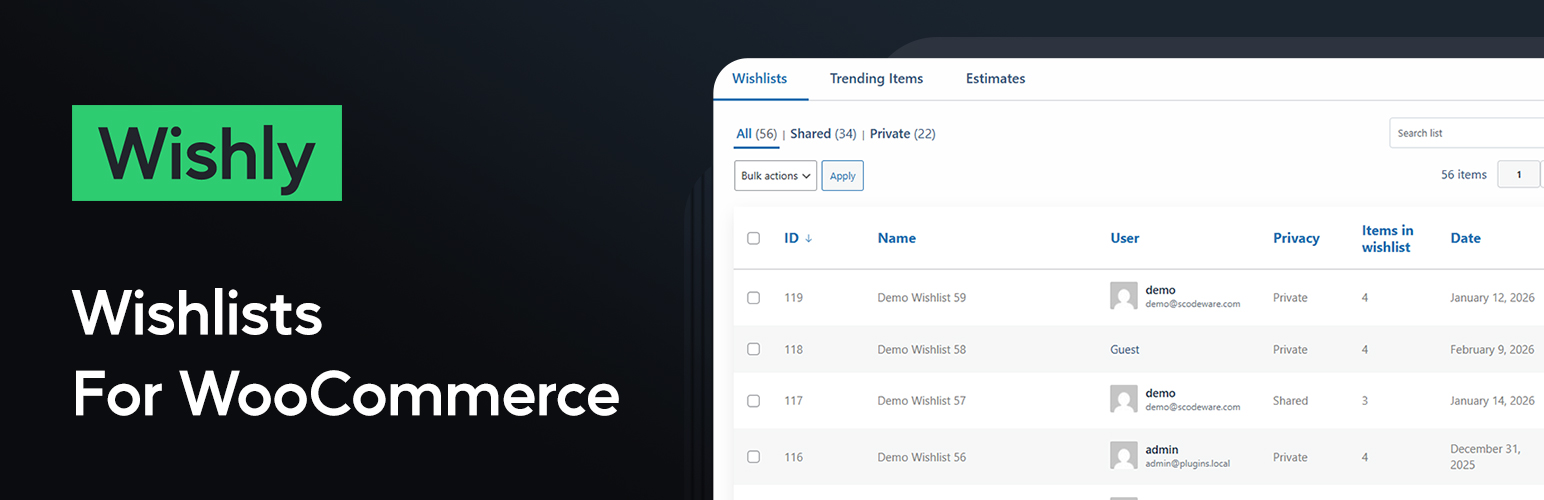This screenshot has width=1544, height=500.
Task: Check the box for wishlist 116
Action: pos(753,457)
